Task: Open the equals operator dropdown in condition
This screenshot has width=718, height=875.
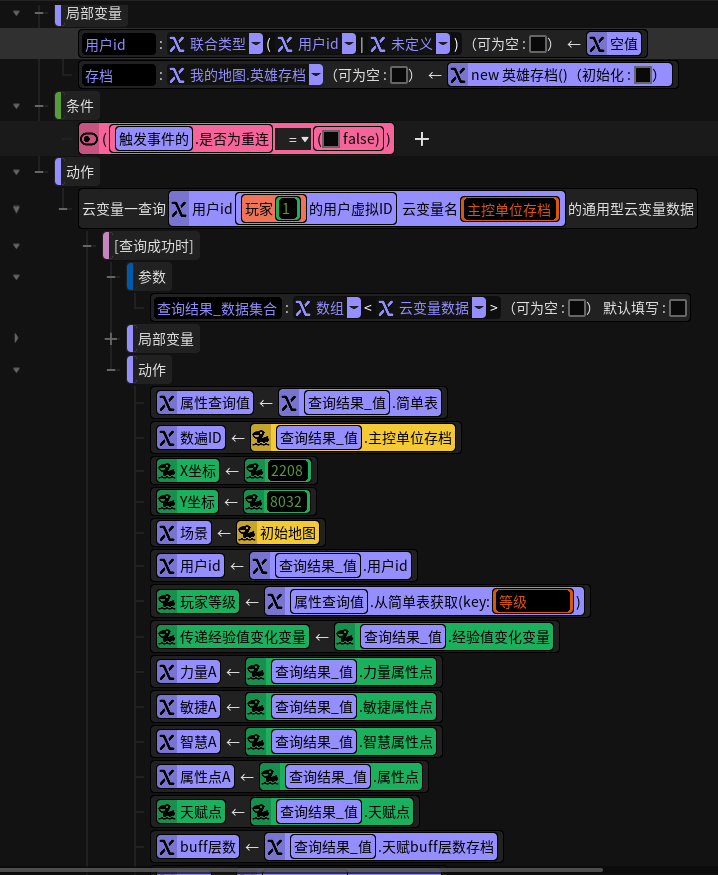Action: point(298,139)
